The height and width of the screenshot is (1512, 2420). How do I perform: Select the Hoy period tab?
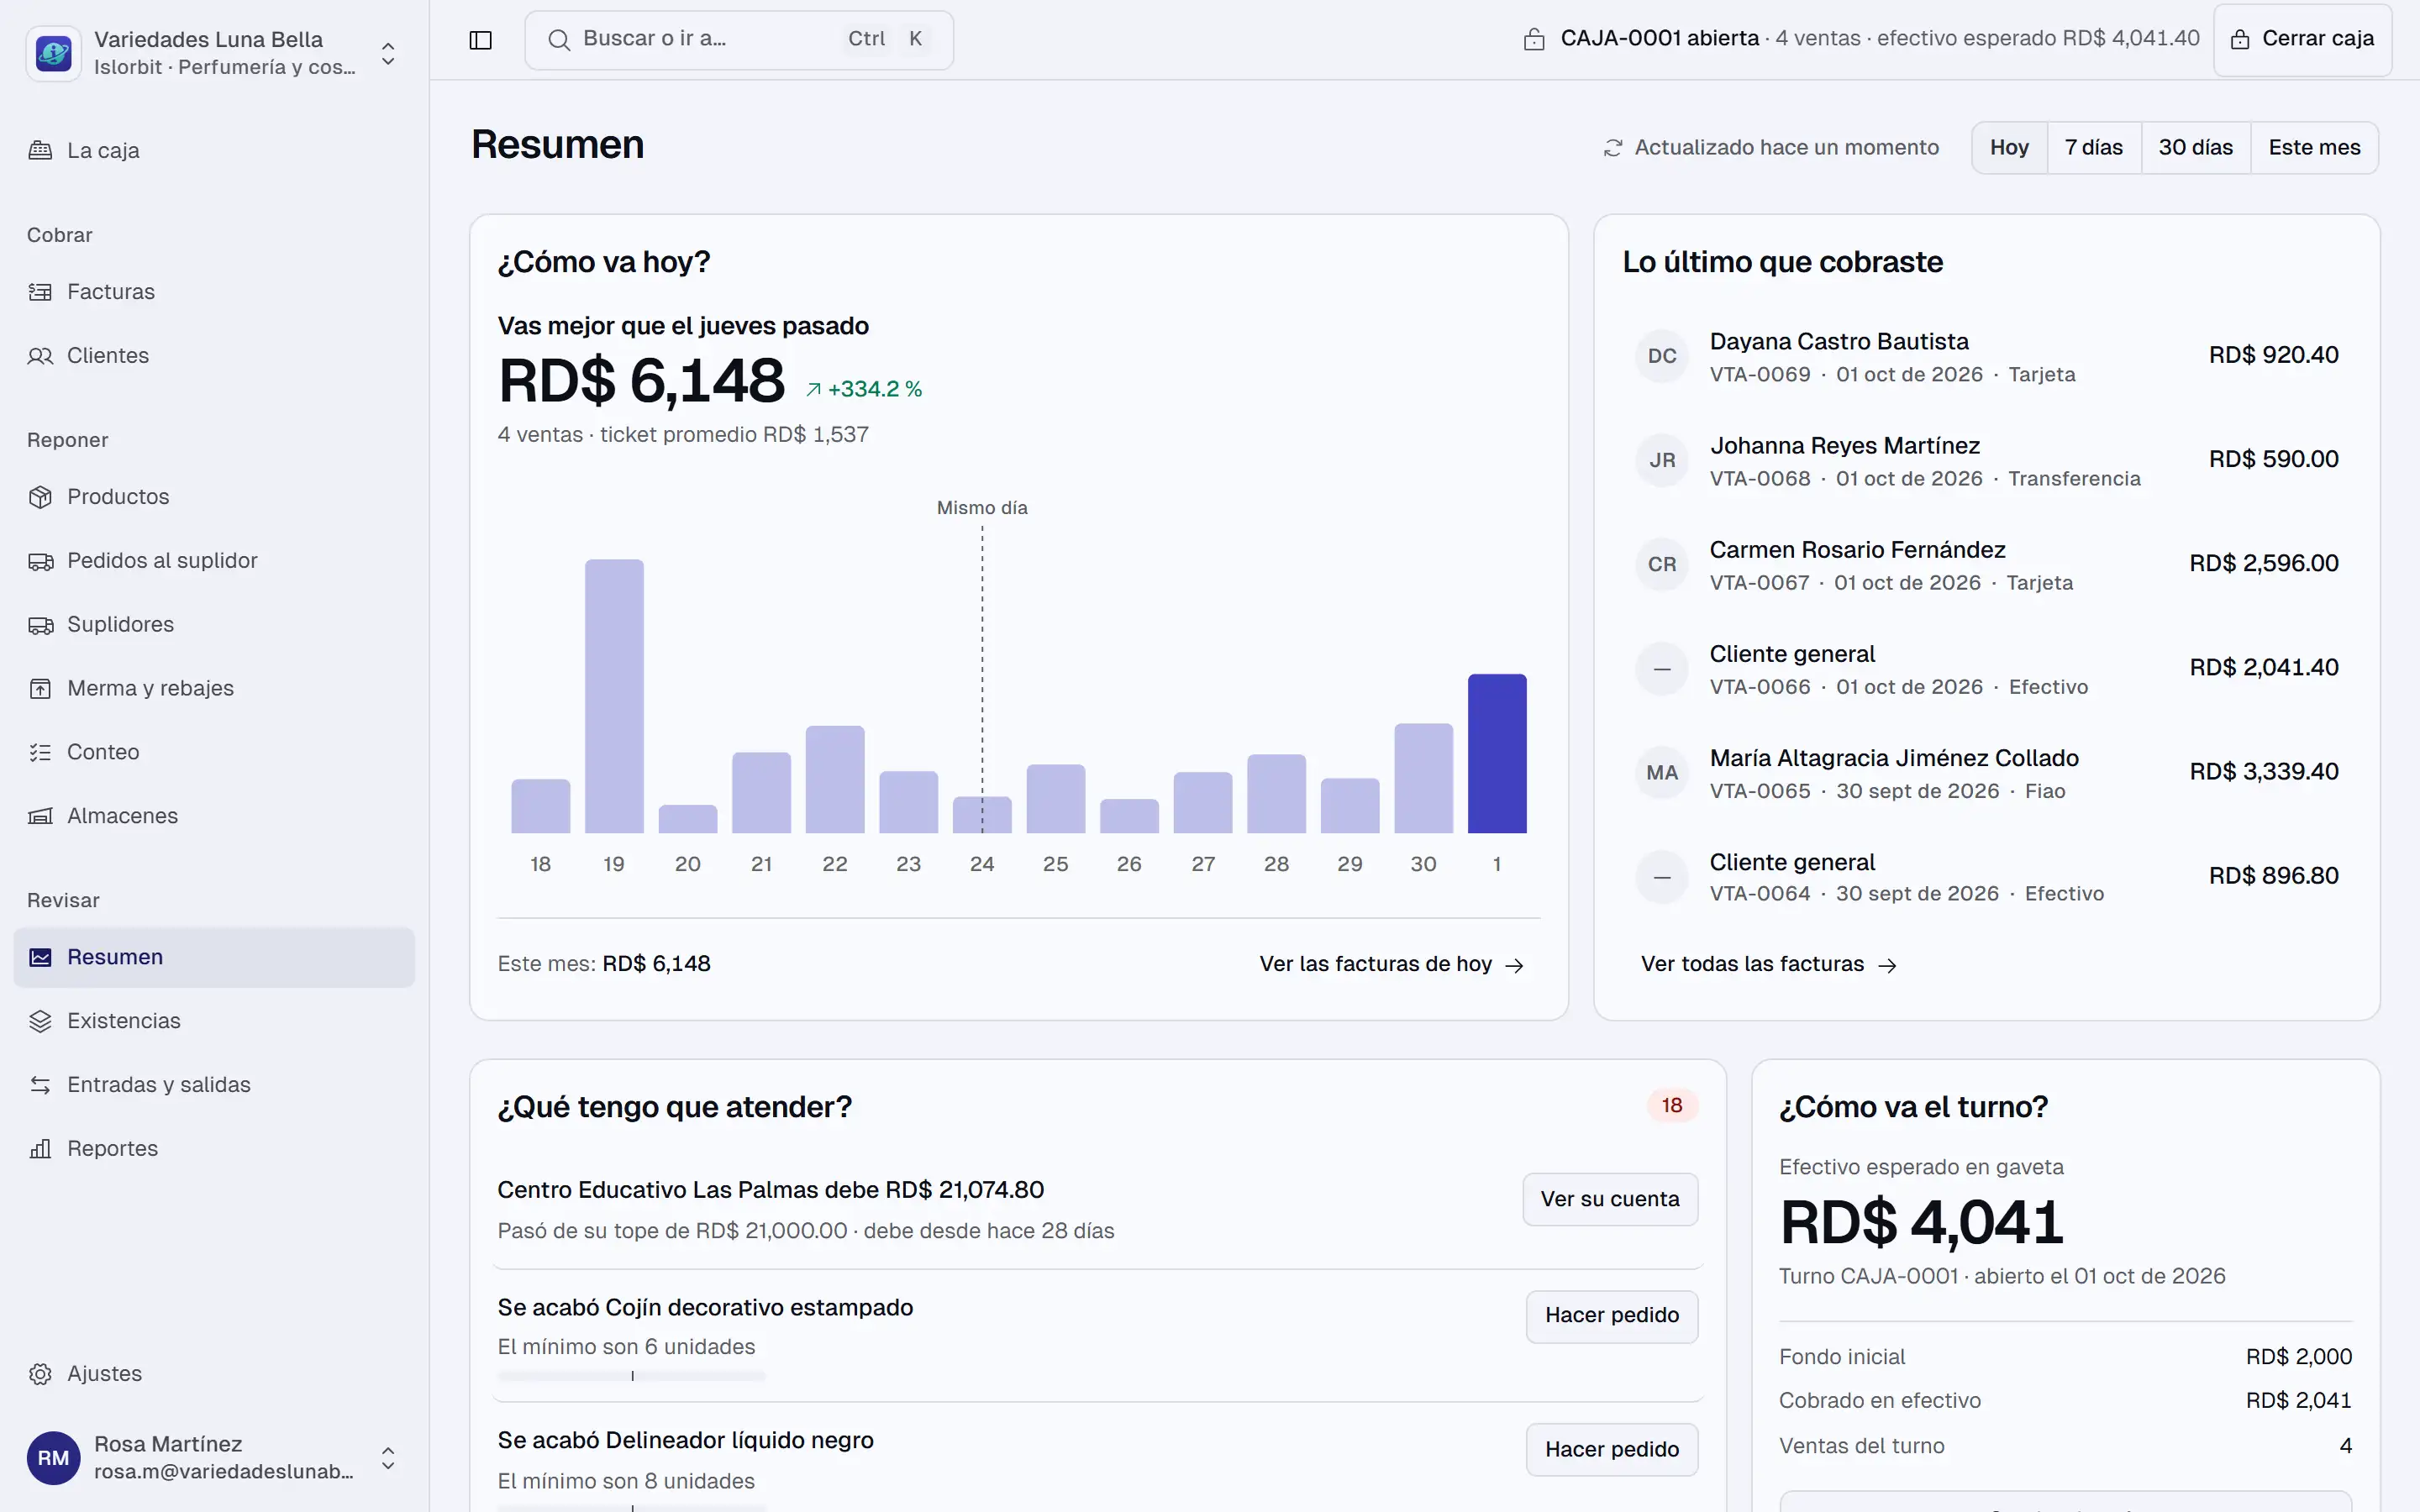(2009, 148)
